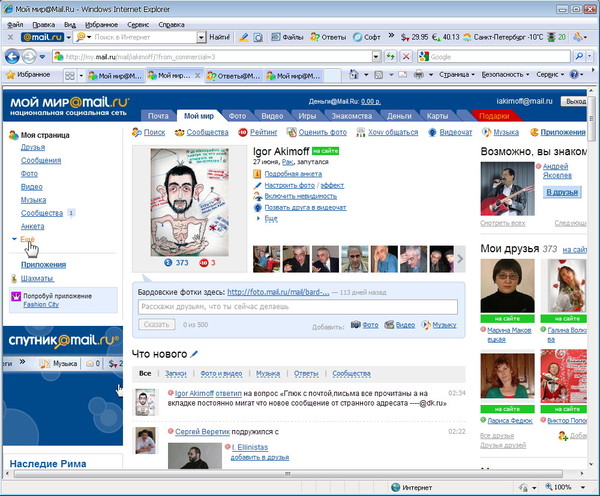Click the Сказать button

click(157, 325)
